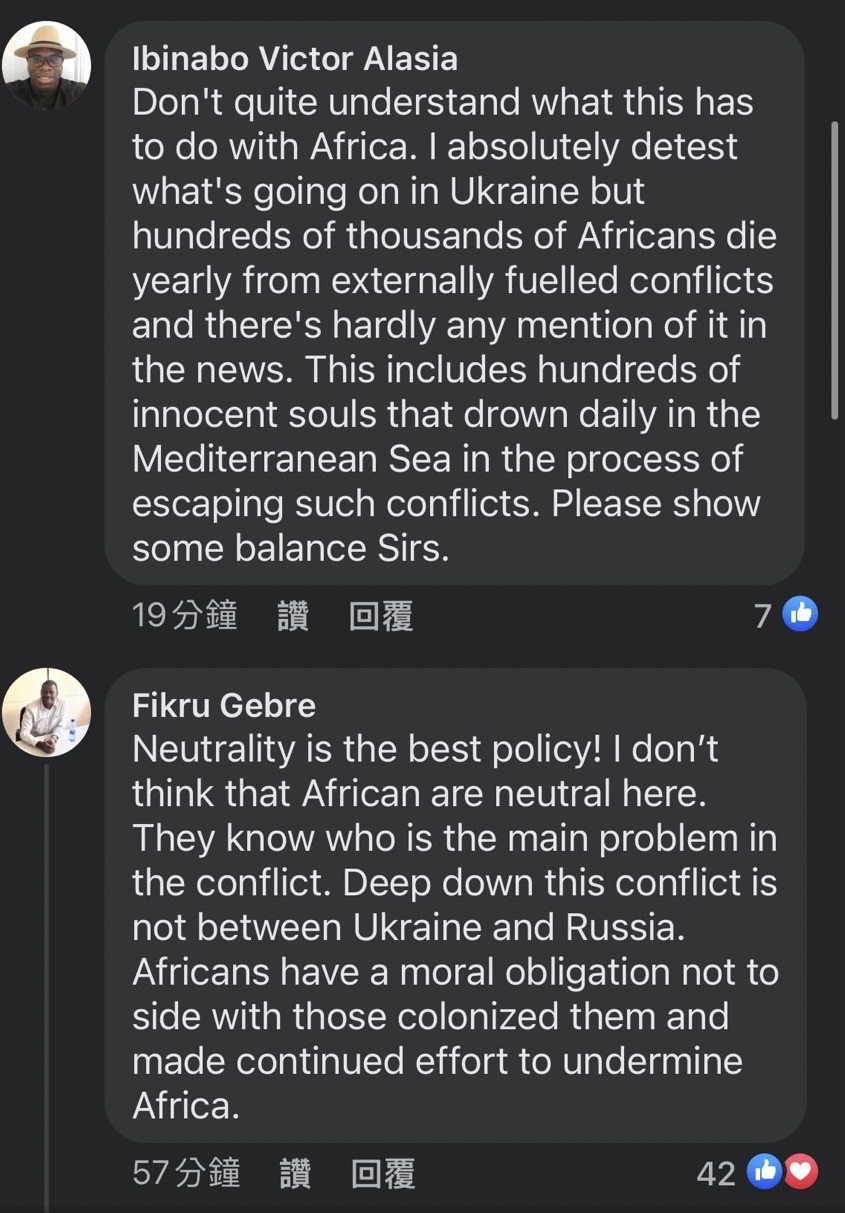Click the 19分鐘 timestamp

pos(185,615)
